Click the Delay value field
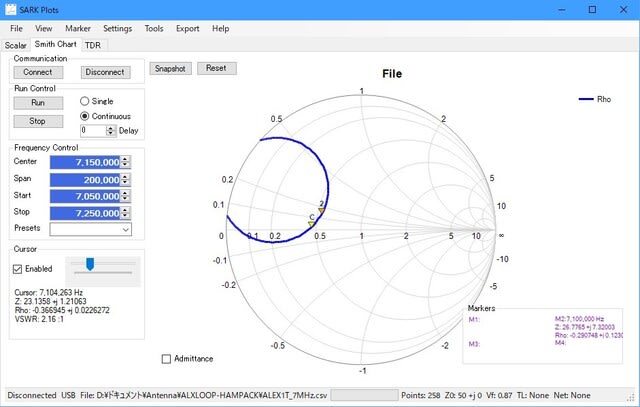Viewport: 640px width, 407px height. 93,131
